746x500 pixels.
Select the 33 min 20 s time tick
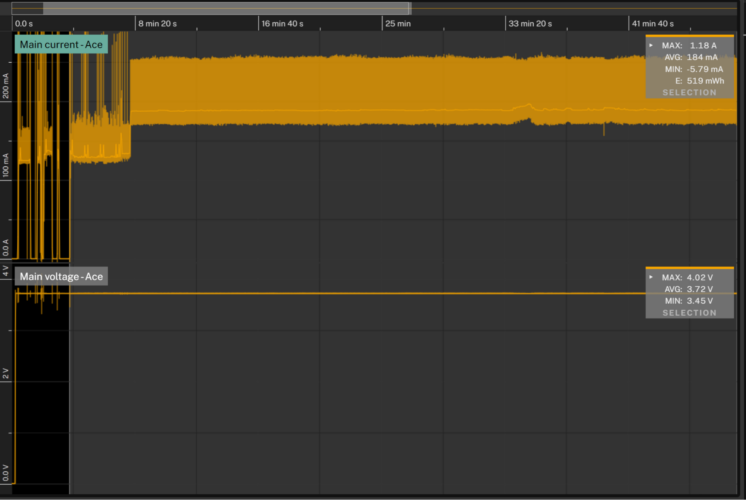click(x=530, y=22)
